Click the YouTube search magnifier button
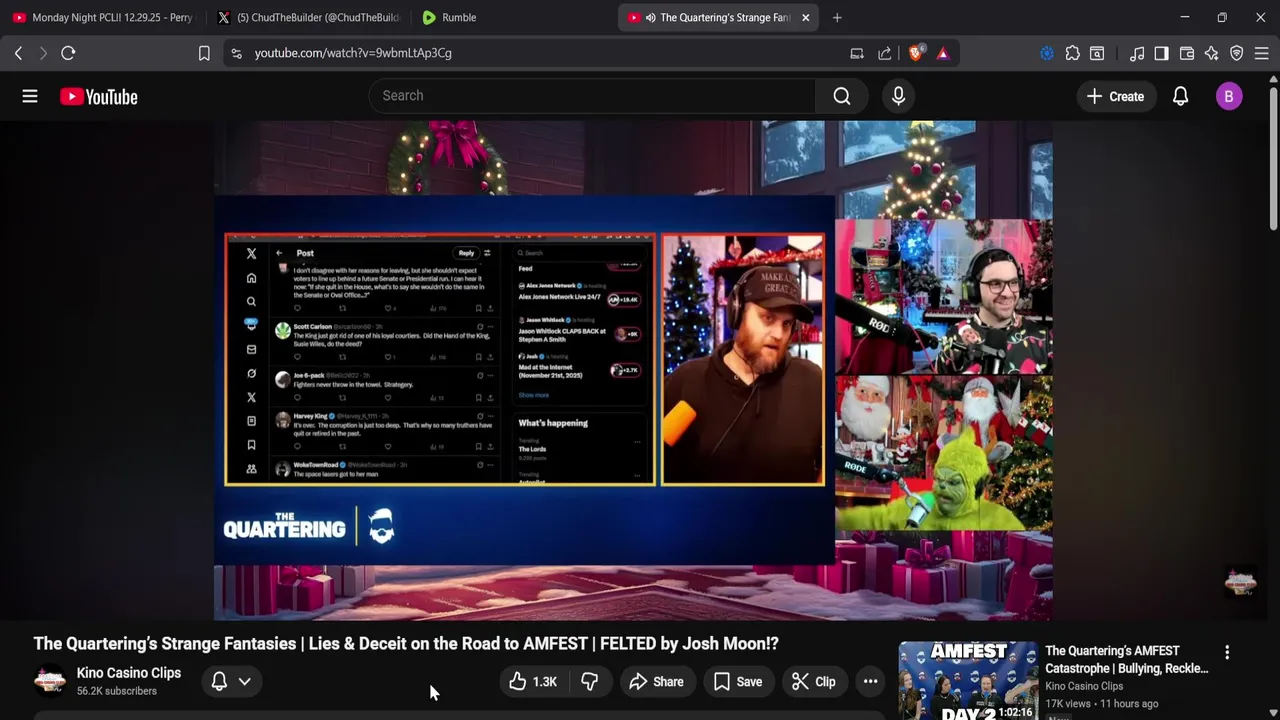Viewport: 1280px width, 720px height. (842, 96)
